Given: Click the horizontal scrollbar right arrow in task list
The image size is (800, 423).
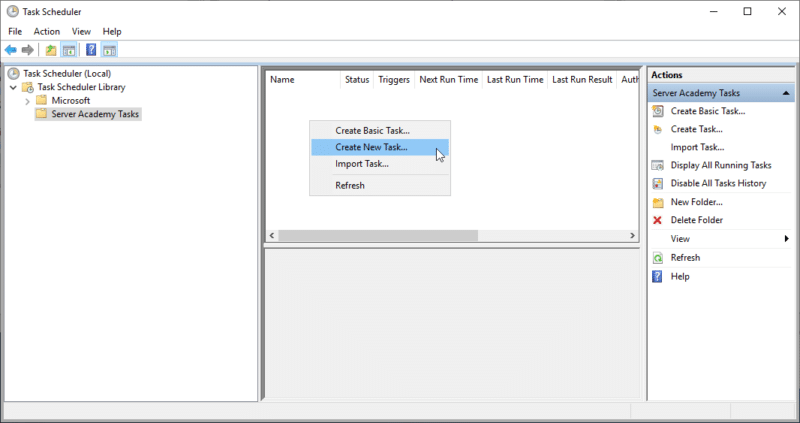Looking at the screenshot, I should 632,236.
